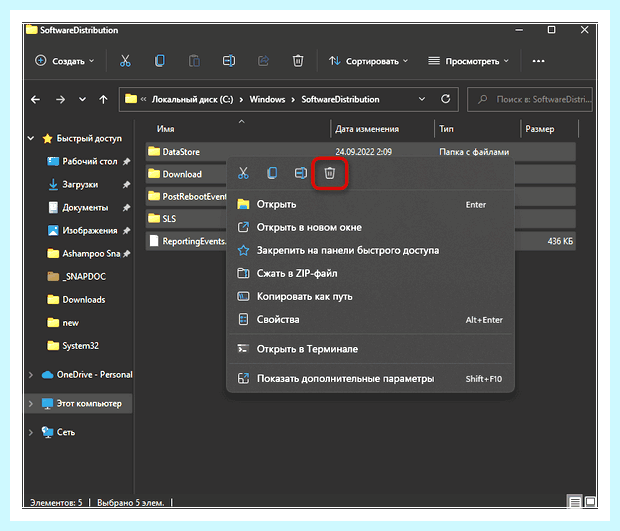Click the 436 КБ size value
The height and width of the screenshot is (531, 620).
tap(560, 241)
